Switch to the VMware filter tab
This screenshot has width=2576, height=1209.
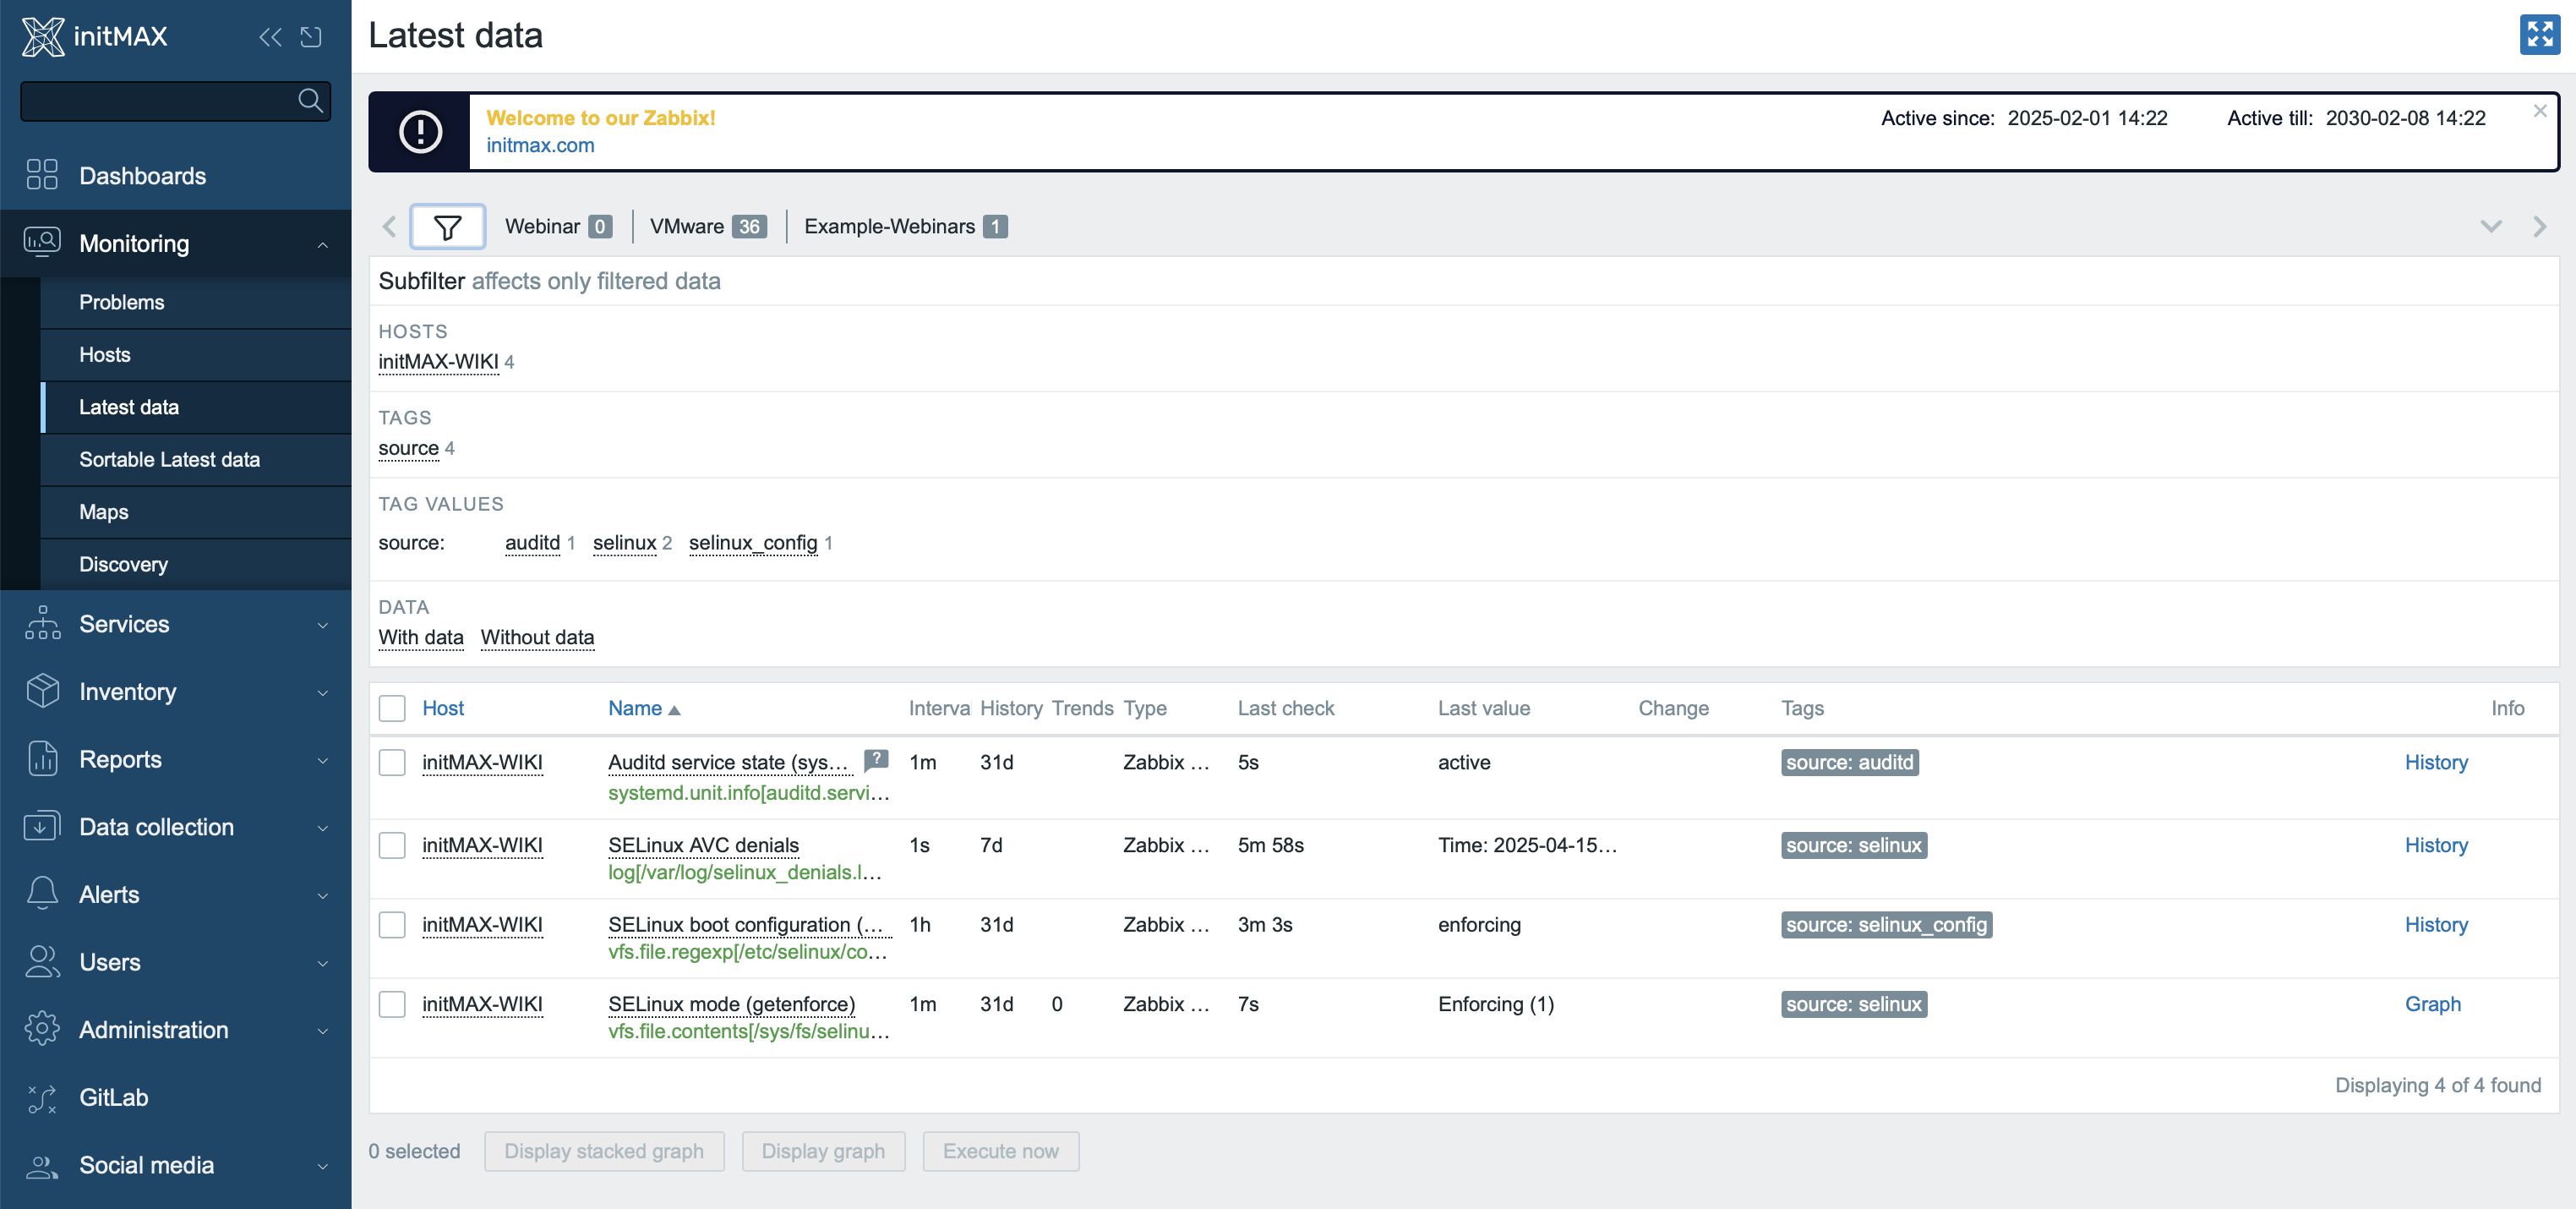click(x=707, y=226)
